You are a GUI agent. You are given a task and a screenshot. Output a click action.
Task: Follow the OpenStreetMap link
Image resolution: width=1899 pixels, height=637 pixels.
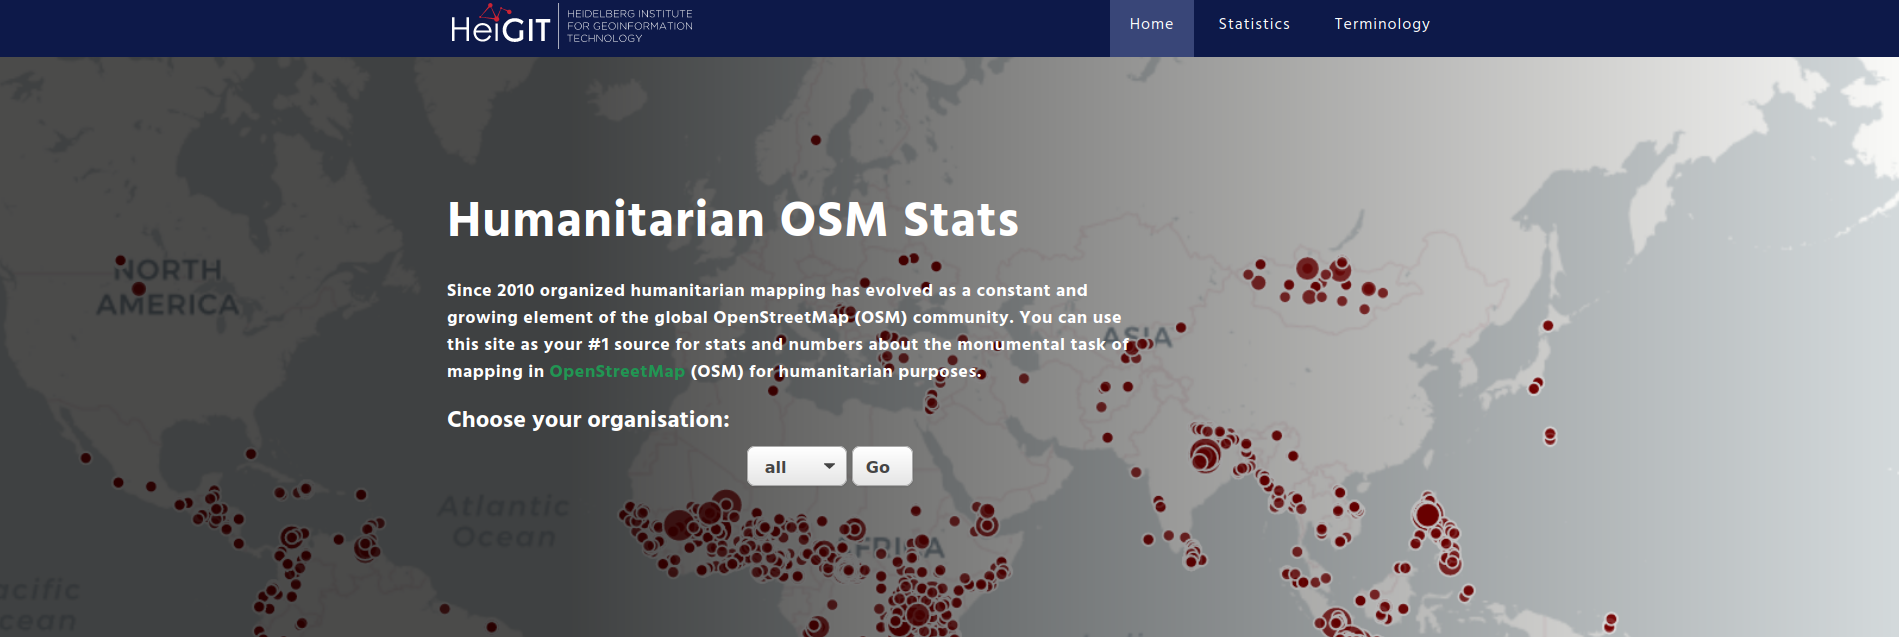pyautogui.click(x=617, y=371)
